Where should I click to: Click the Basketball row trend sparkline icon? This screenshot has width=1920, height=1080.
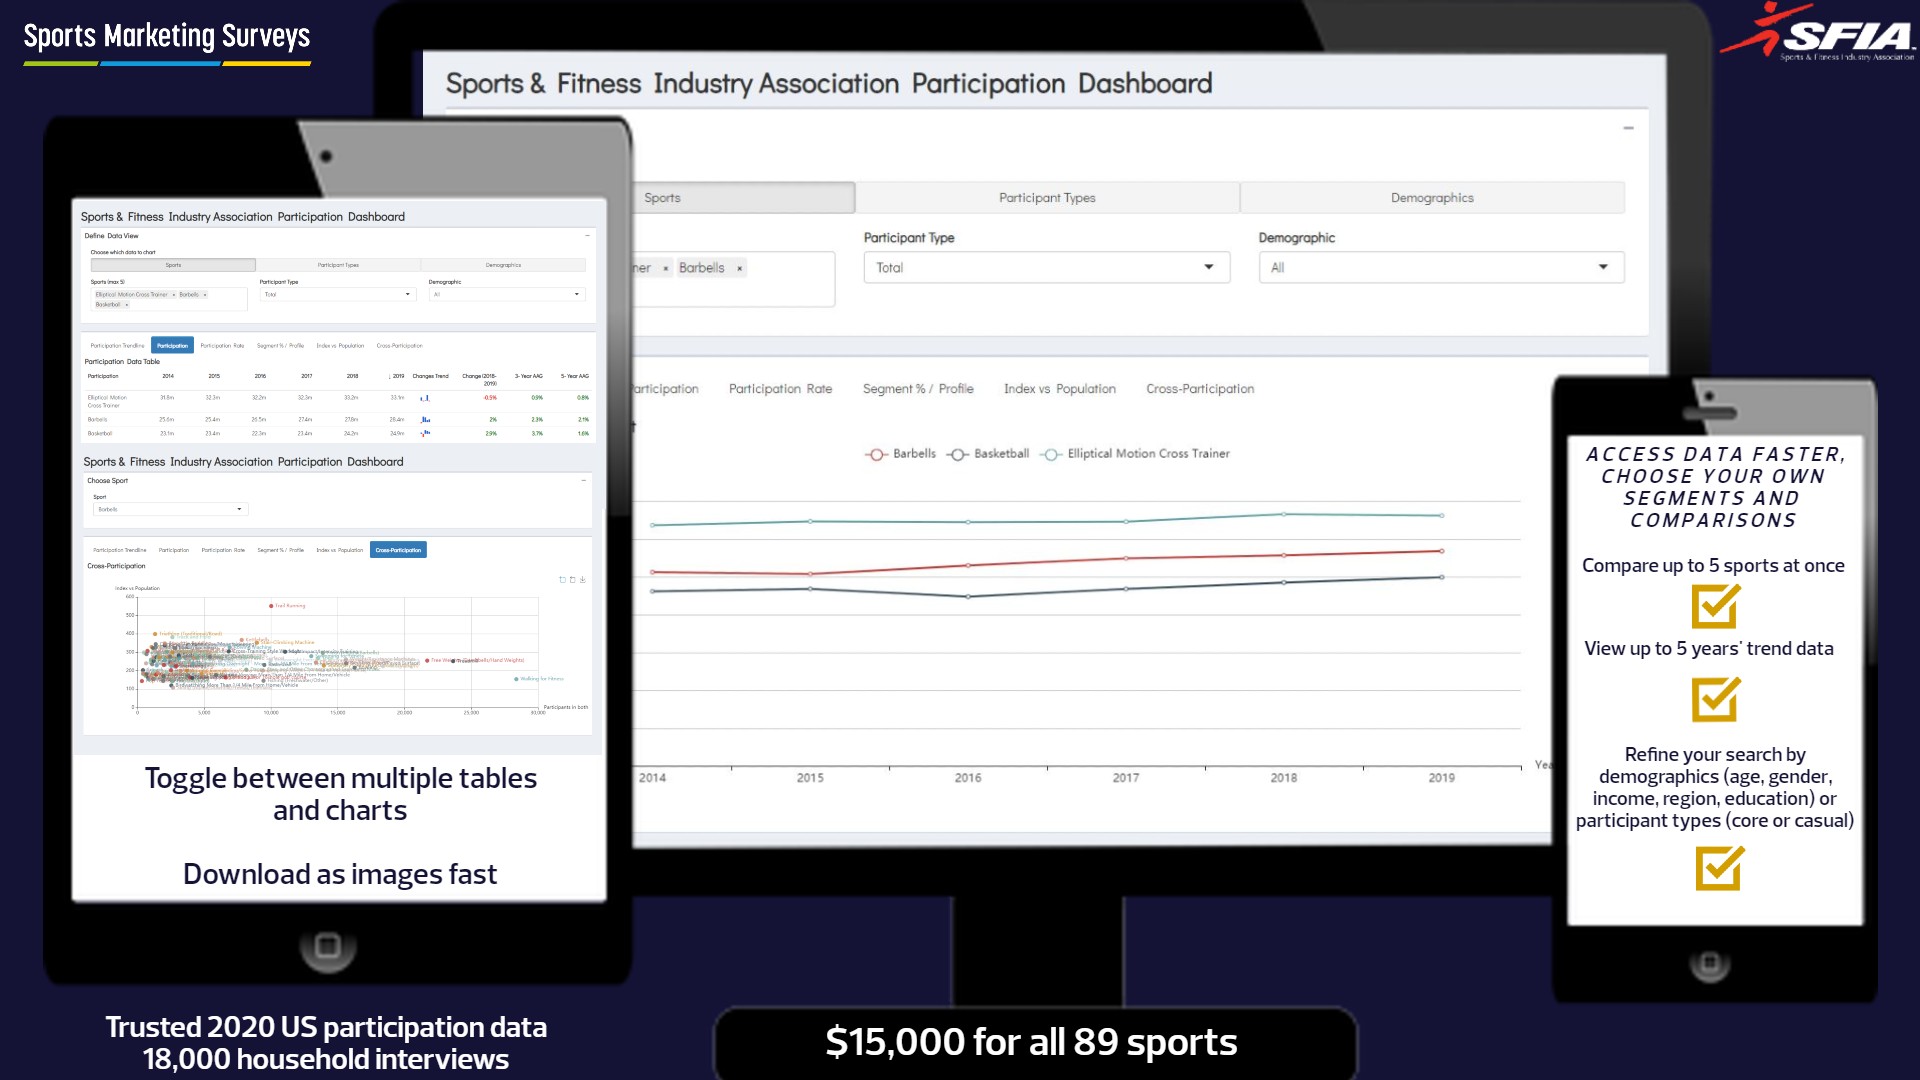tap(425, 434)
